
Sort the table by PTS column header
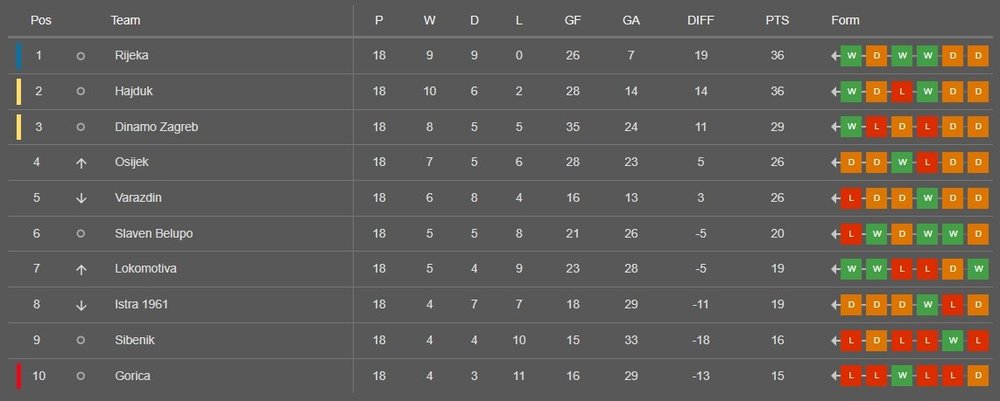click(776, 21)
